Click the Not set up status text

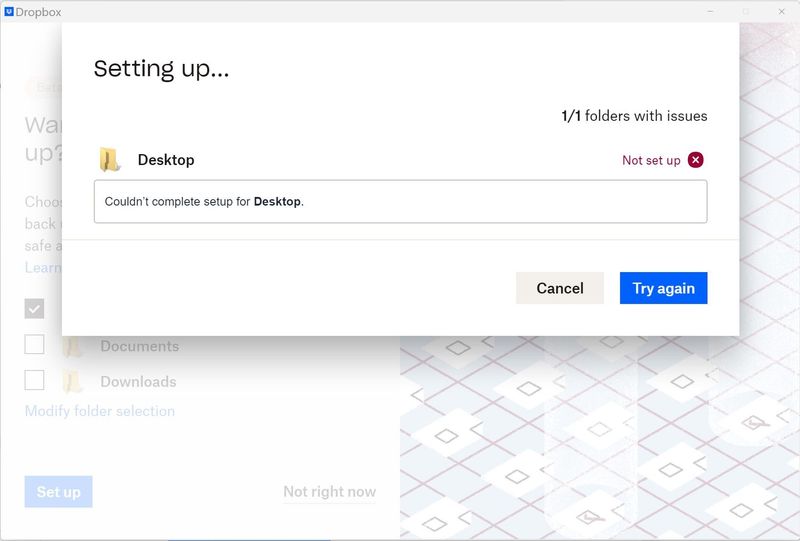[x=651, y=160]
